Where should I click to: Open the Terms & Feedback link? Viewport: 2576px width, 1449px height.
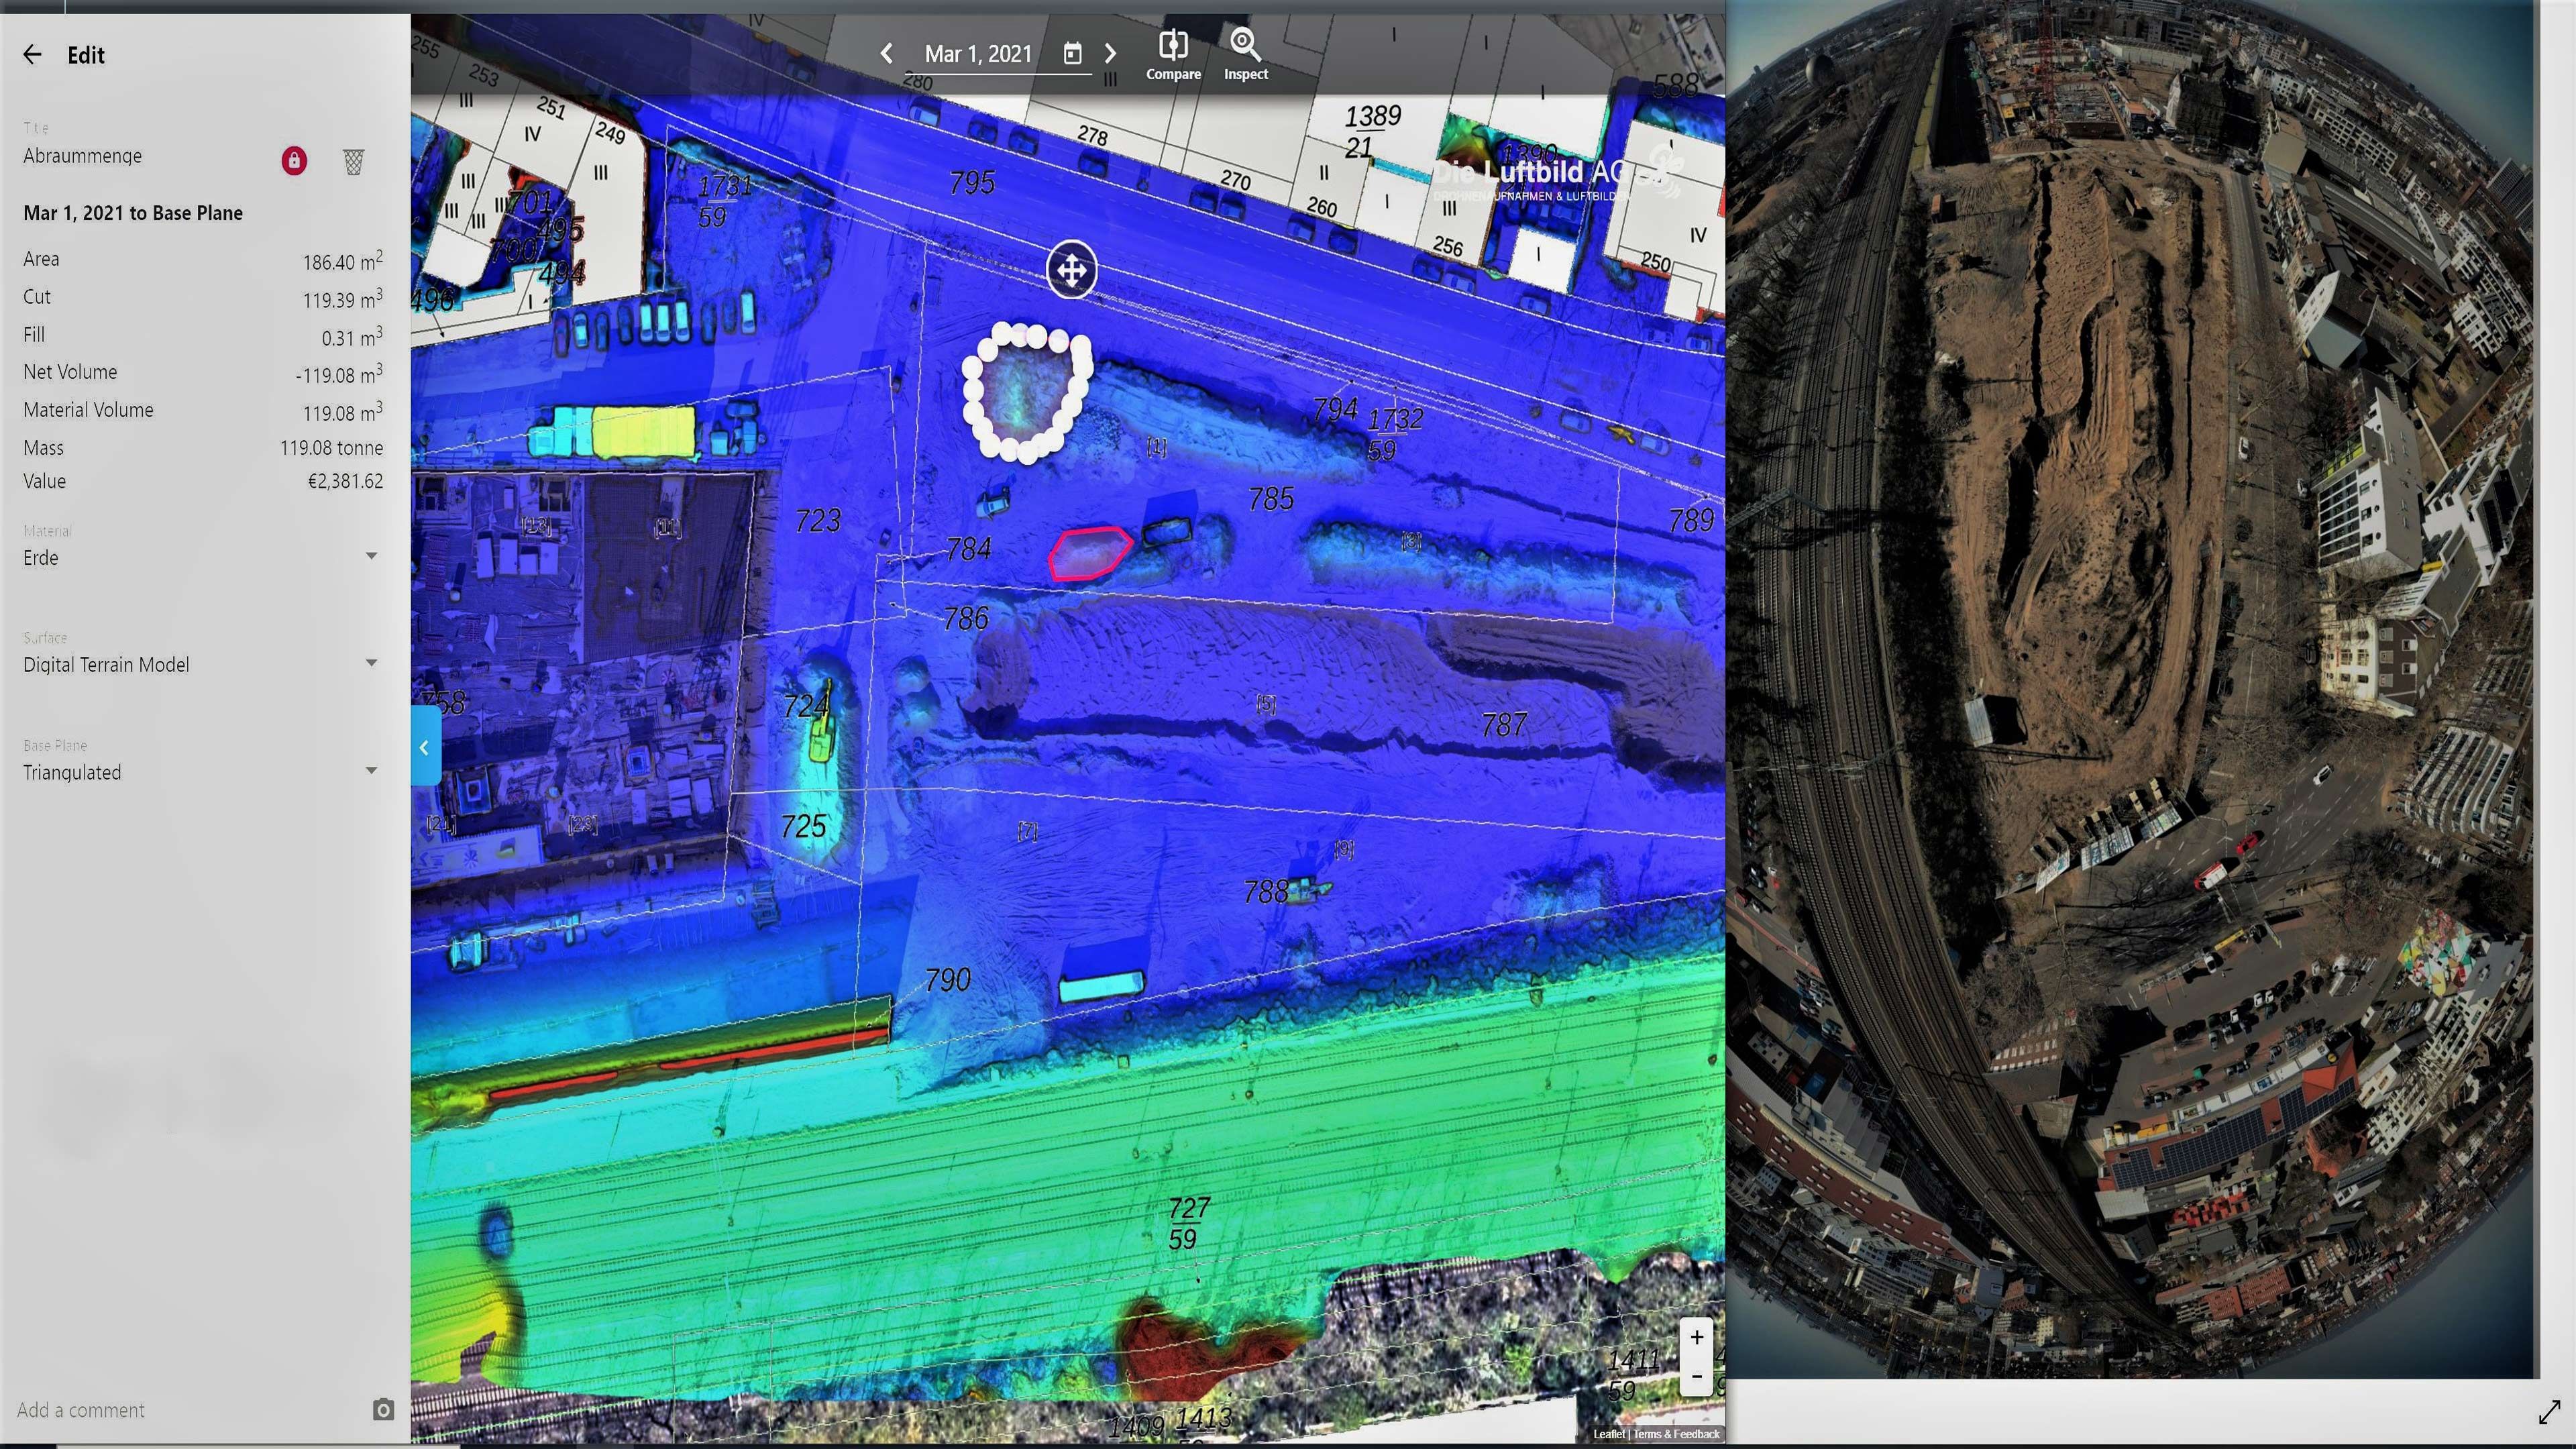(x=1676, y=1434)
